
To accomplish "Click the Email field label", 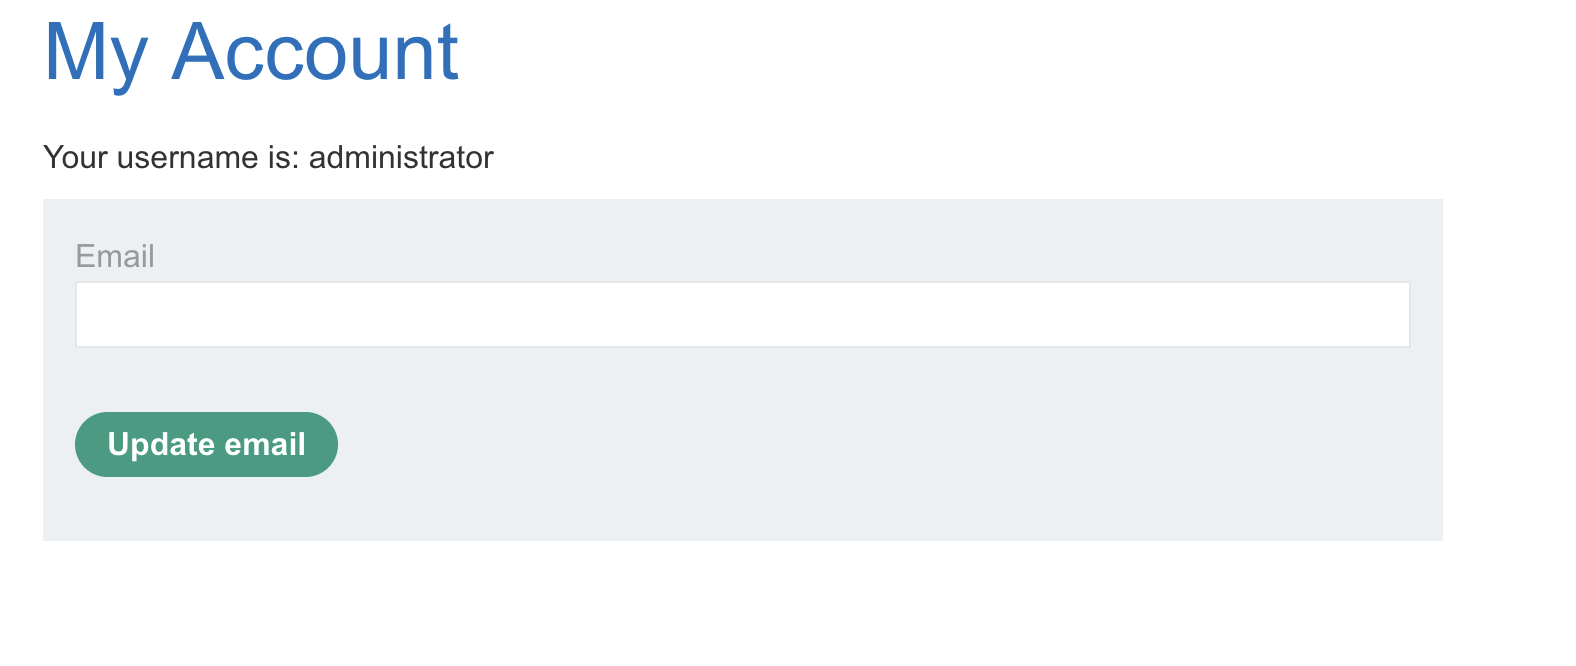I will [115, 257].
